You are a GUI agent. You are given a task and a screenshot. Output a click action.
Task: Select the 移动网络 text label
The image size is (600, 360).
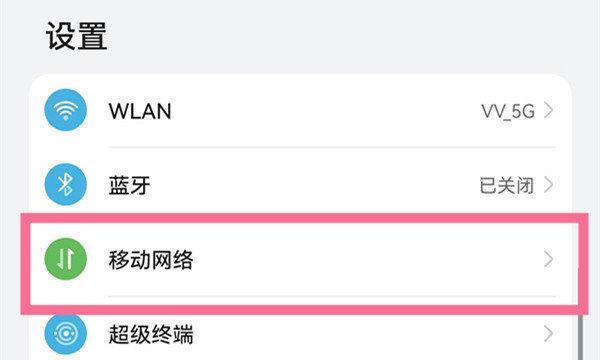click(151, 260)
